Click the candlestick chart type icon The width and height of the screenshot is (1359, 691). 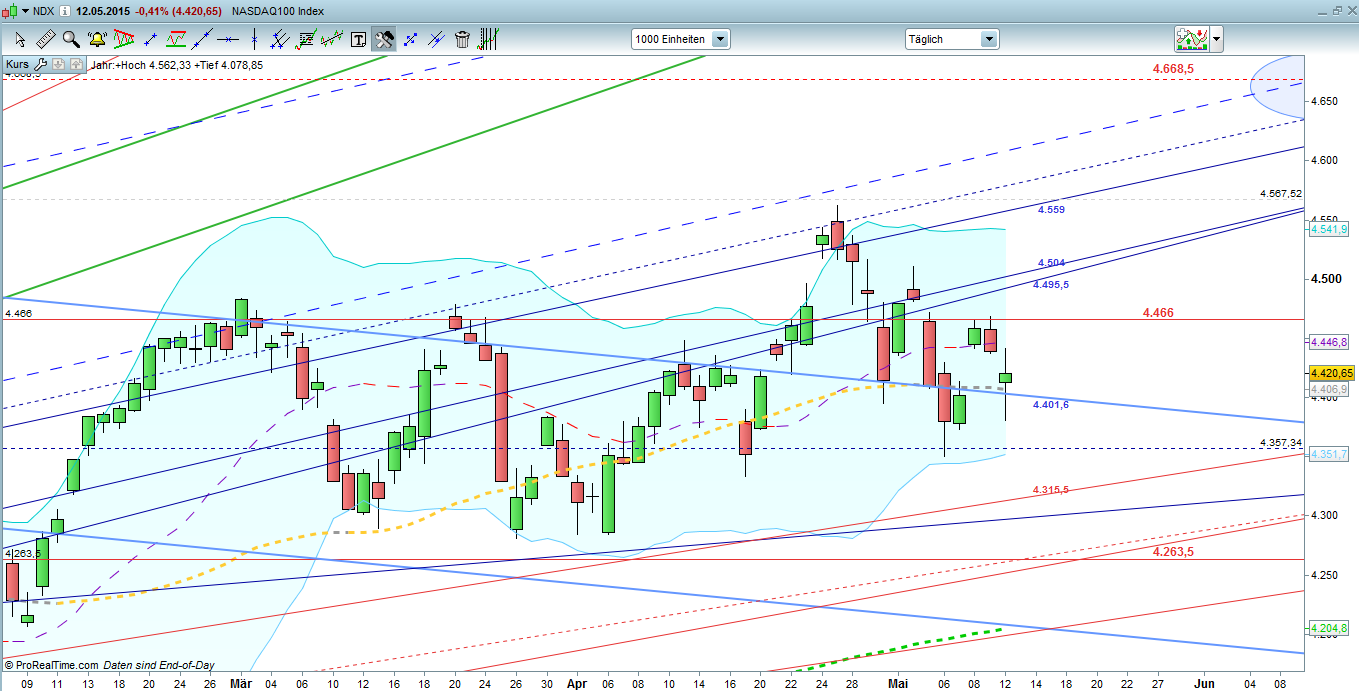(9, 11)
